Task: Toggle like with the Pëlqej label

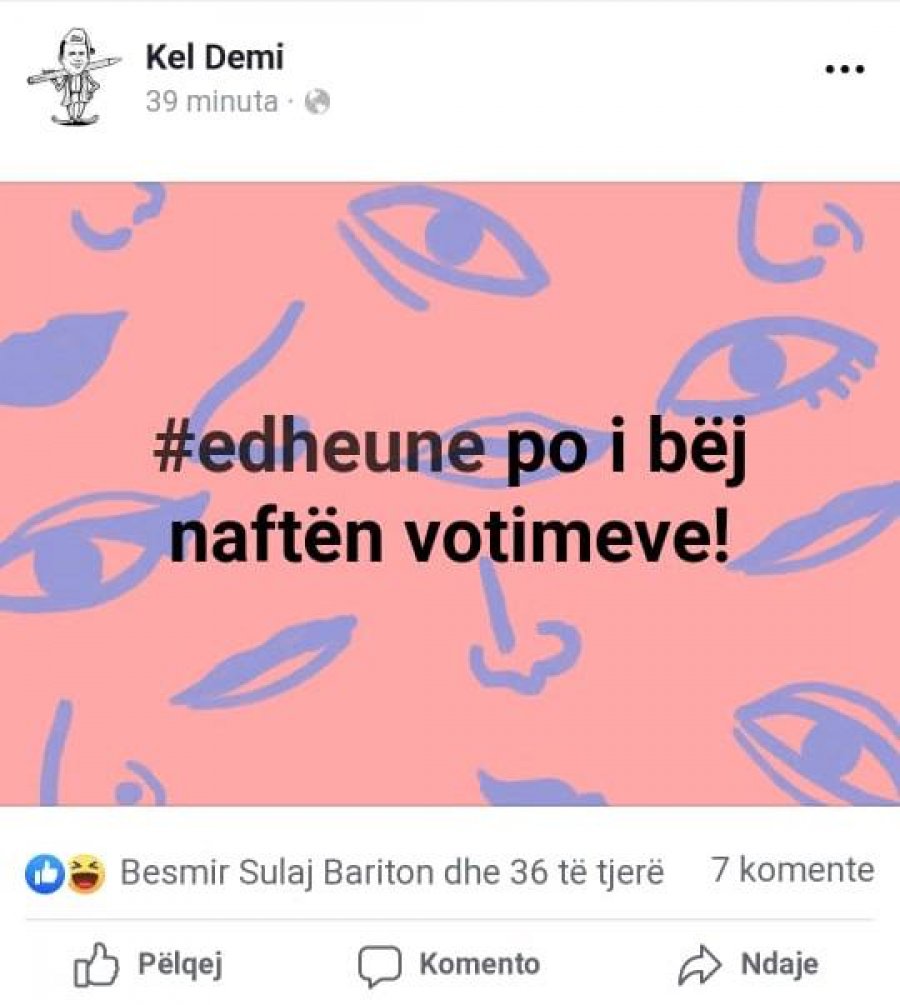Action: tap(180, 965)
